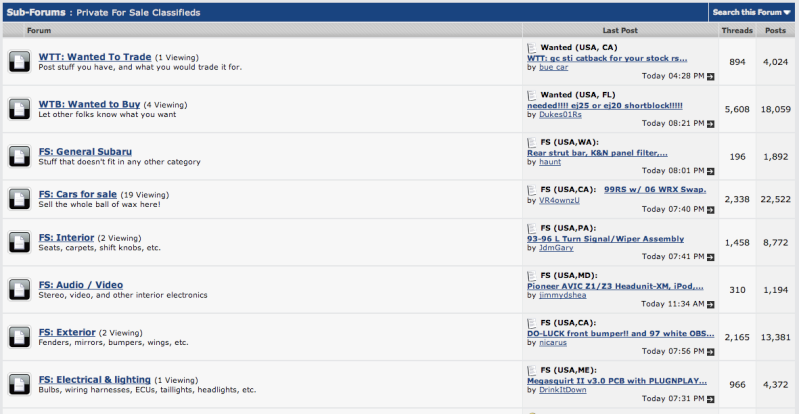799x414 pixels.
Task: Click post icon beside FS (USA,CA) 99RS
Action: click(532, 190)
